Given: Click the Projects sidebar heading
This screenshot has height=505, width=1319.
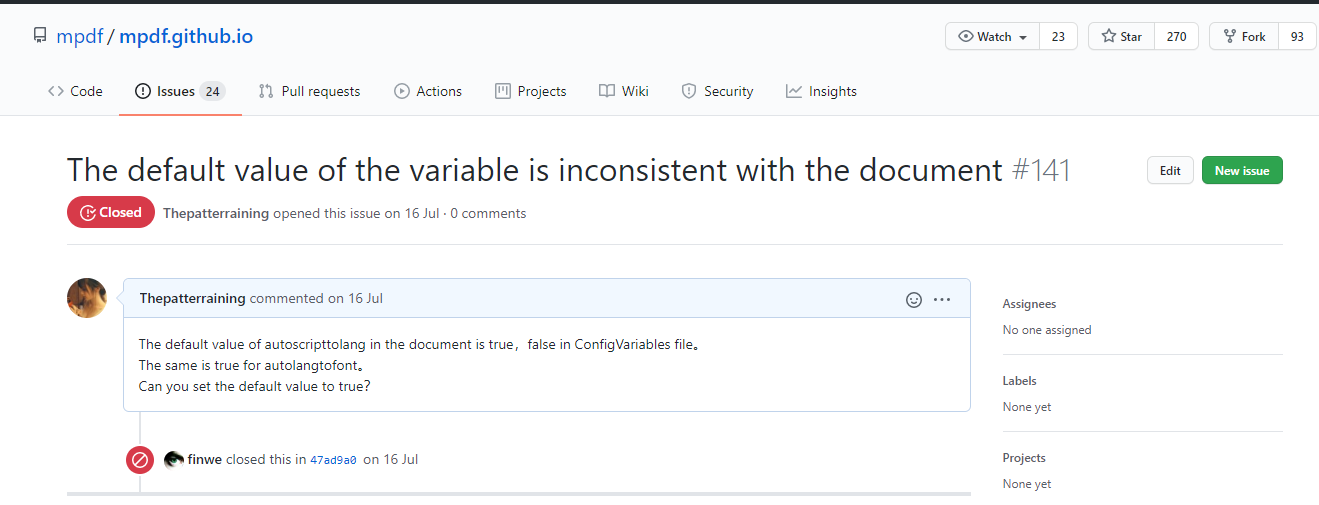Looking at the screenshot, I should [1024, 458].
